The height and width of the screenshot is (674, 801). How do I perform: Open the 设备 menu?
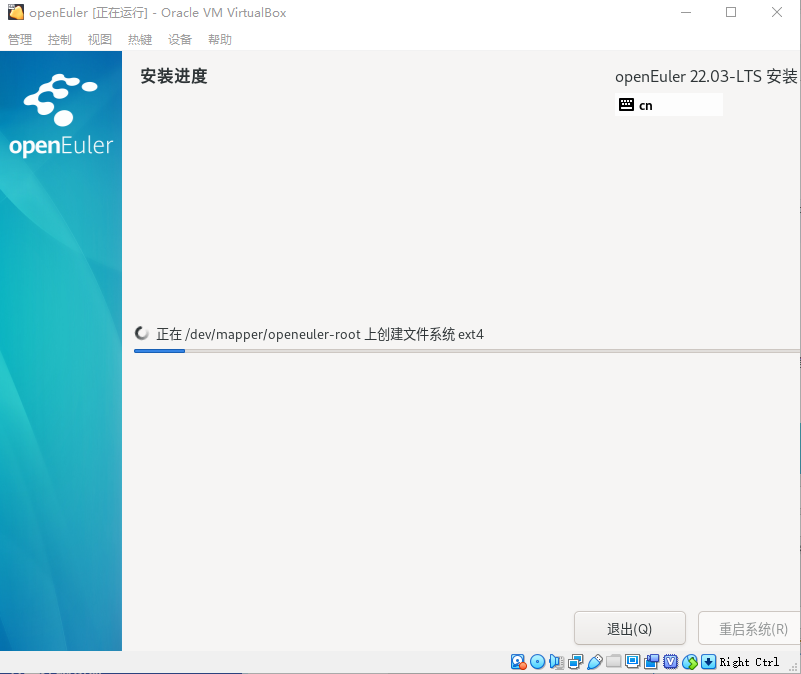coord(180,39)
